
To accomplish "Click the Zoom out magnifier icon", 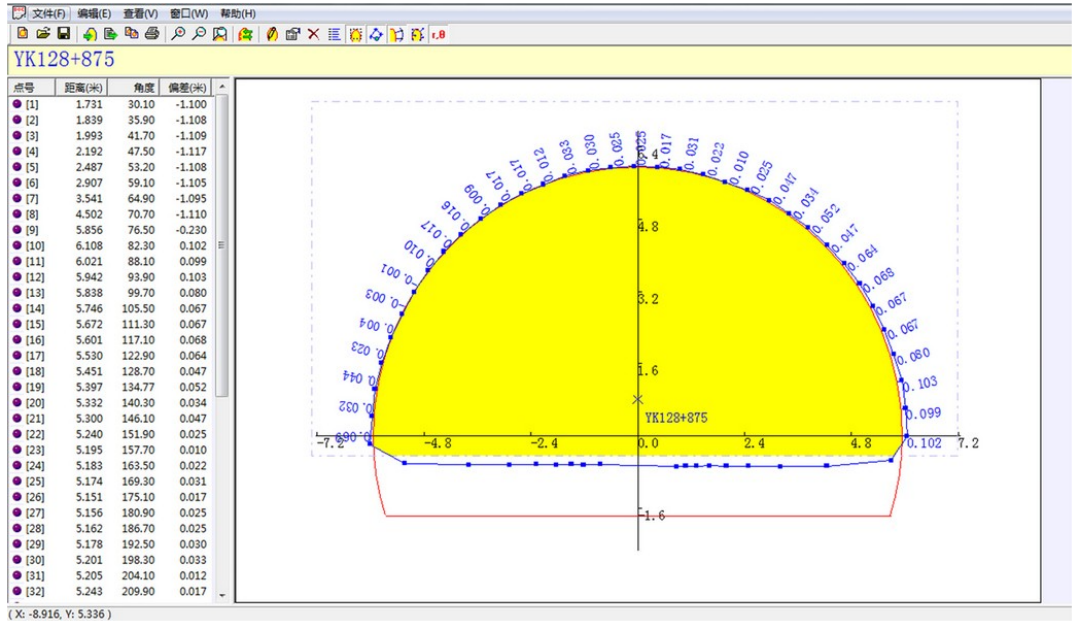I will 198,34.
